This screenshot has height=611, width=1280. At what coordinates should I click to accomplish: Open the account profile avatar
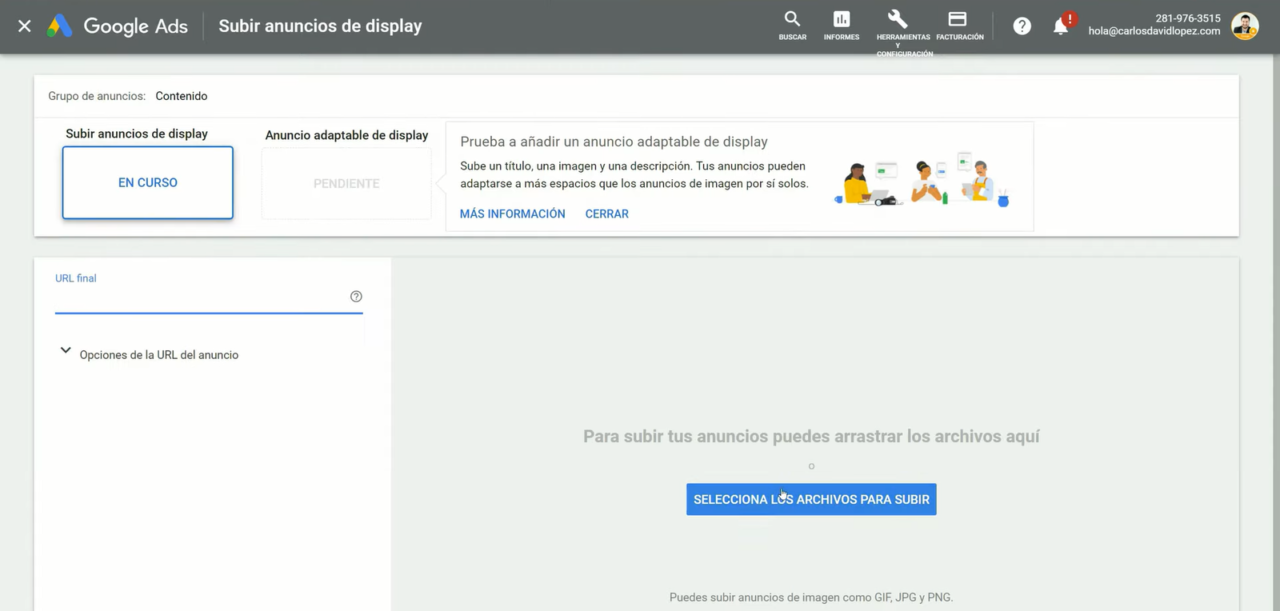point(1244,26)
